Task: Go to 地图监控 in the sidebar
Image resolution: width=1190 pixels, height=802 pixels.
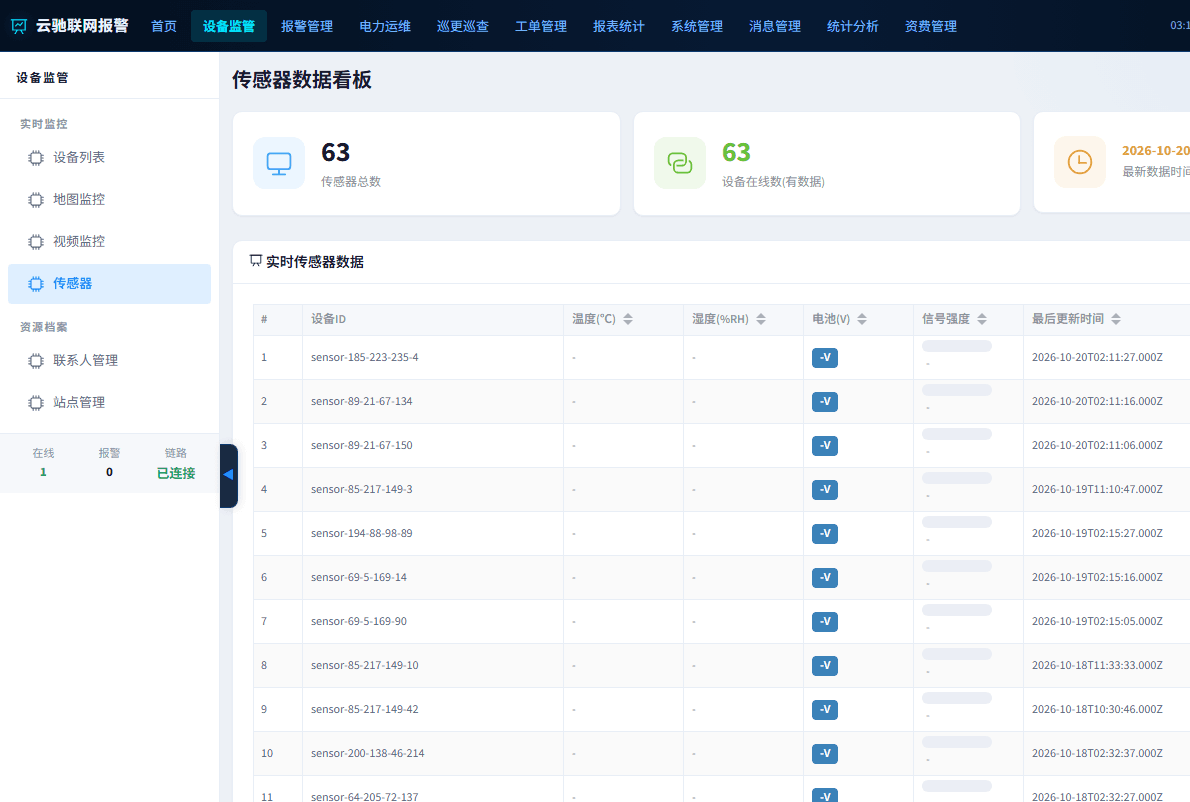Action: [x=109, y=200]
